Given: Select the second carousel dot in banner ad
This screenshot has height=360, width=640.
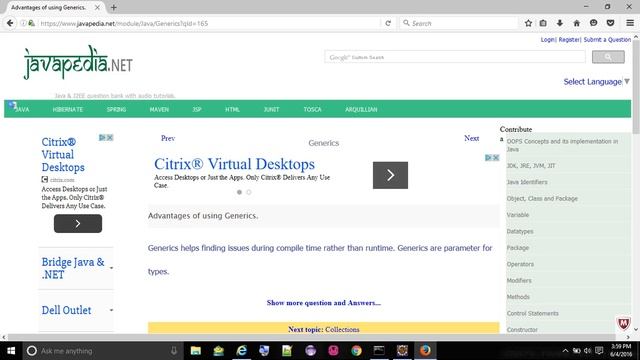Looking at the screenshot, I should click(249, 192).
